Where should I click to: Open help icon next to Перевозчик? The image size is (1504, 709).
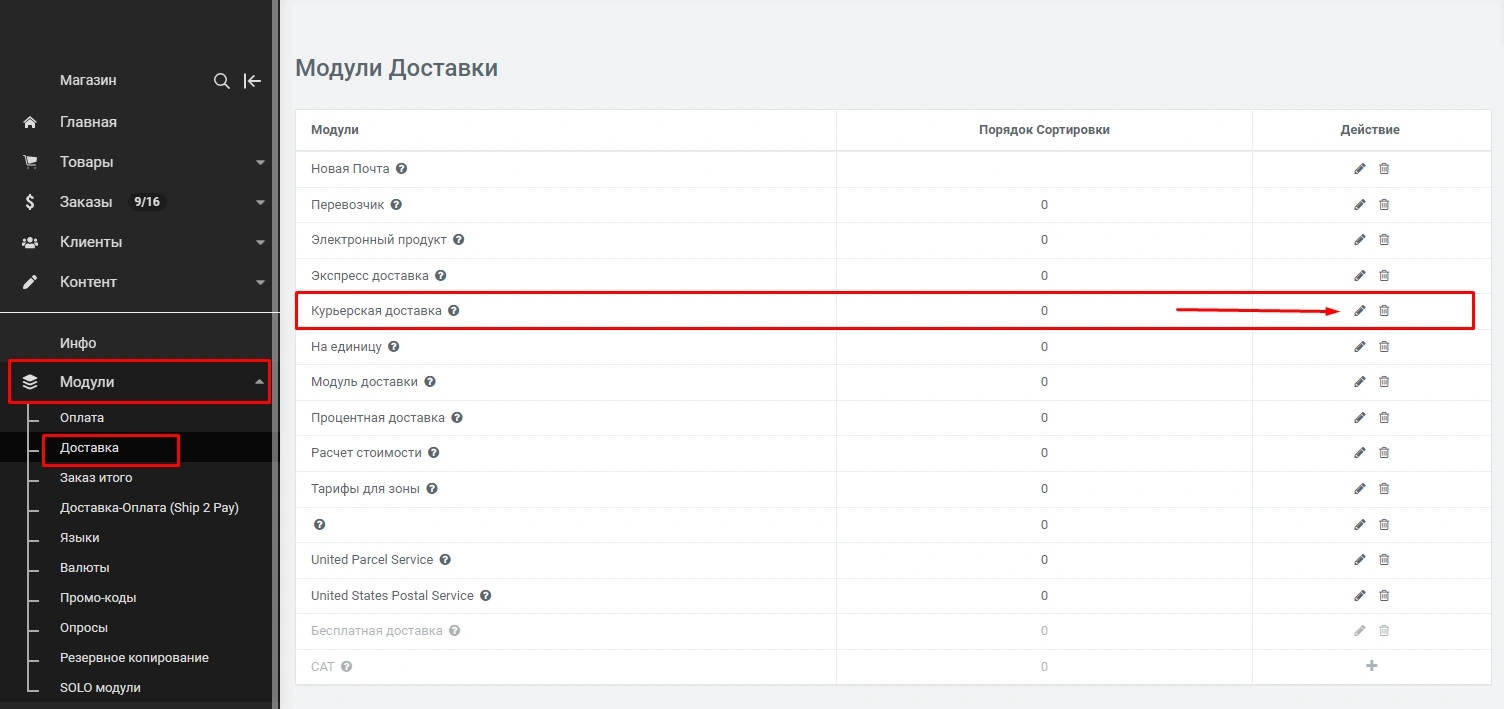[x=396, y=205]
